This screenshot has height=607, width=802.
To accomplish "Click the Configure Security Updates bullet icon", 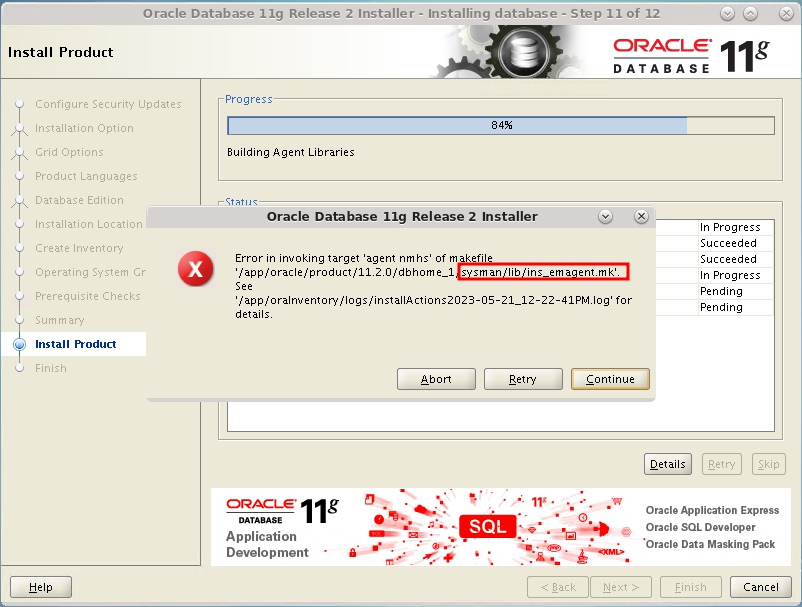I will tap(19, 104).
